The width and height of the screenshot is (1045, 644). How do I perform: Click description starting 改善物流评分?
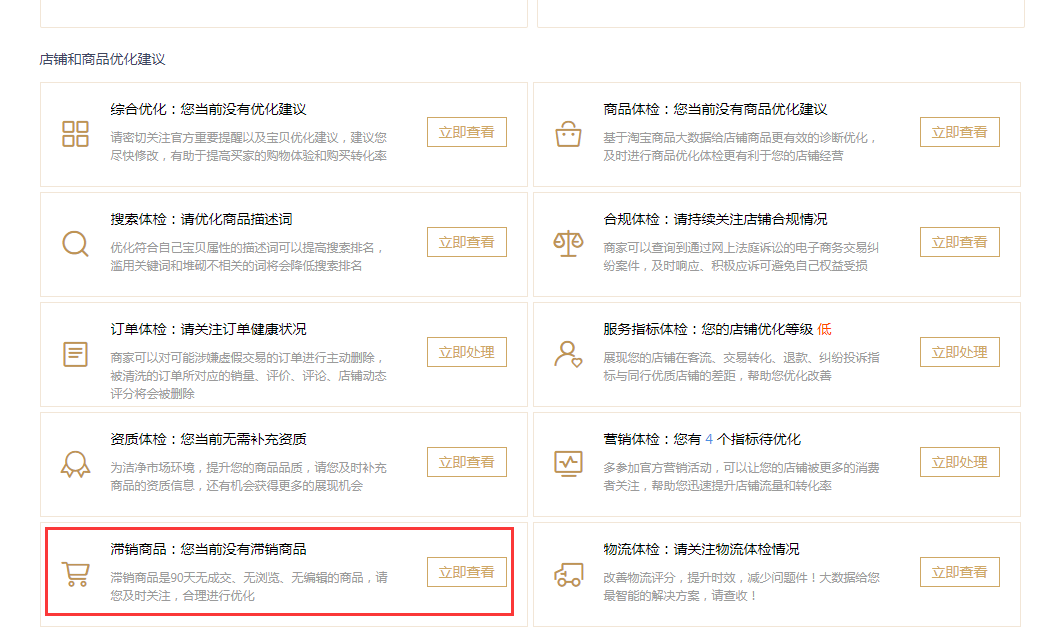click(741, 587)
